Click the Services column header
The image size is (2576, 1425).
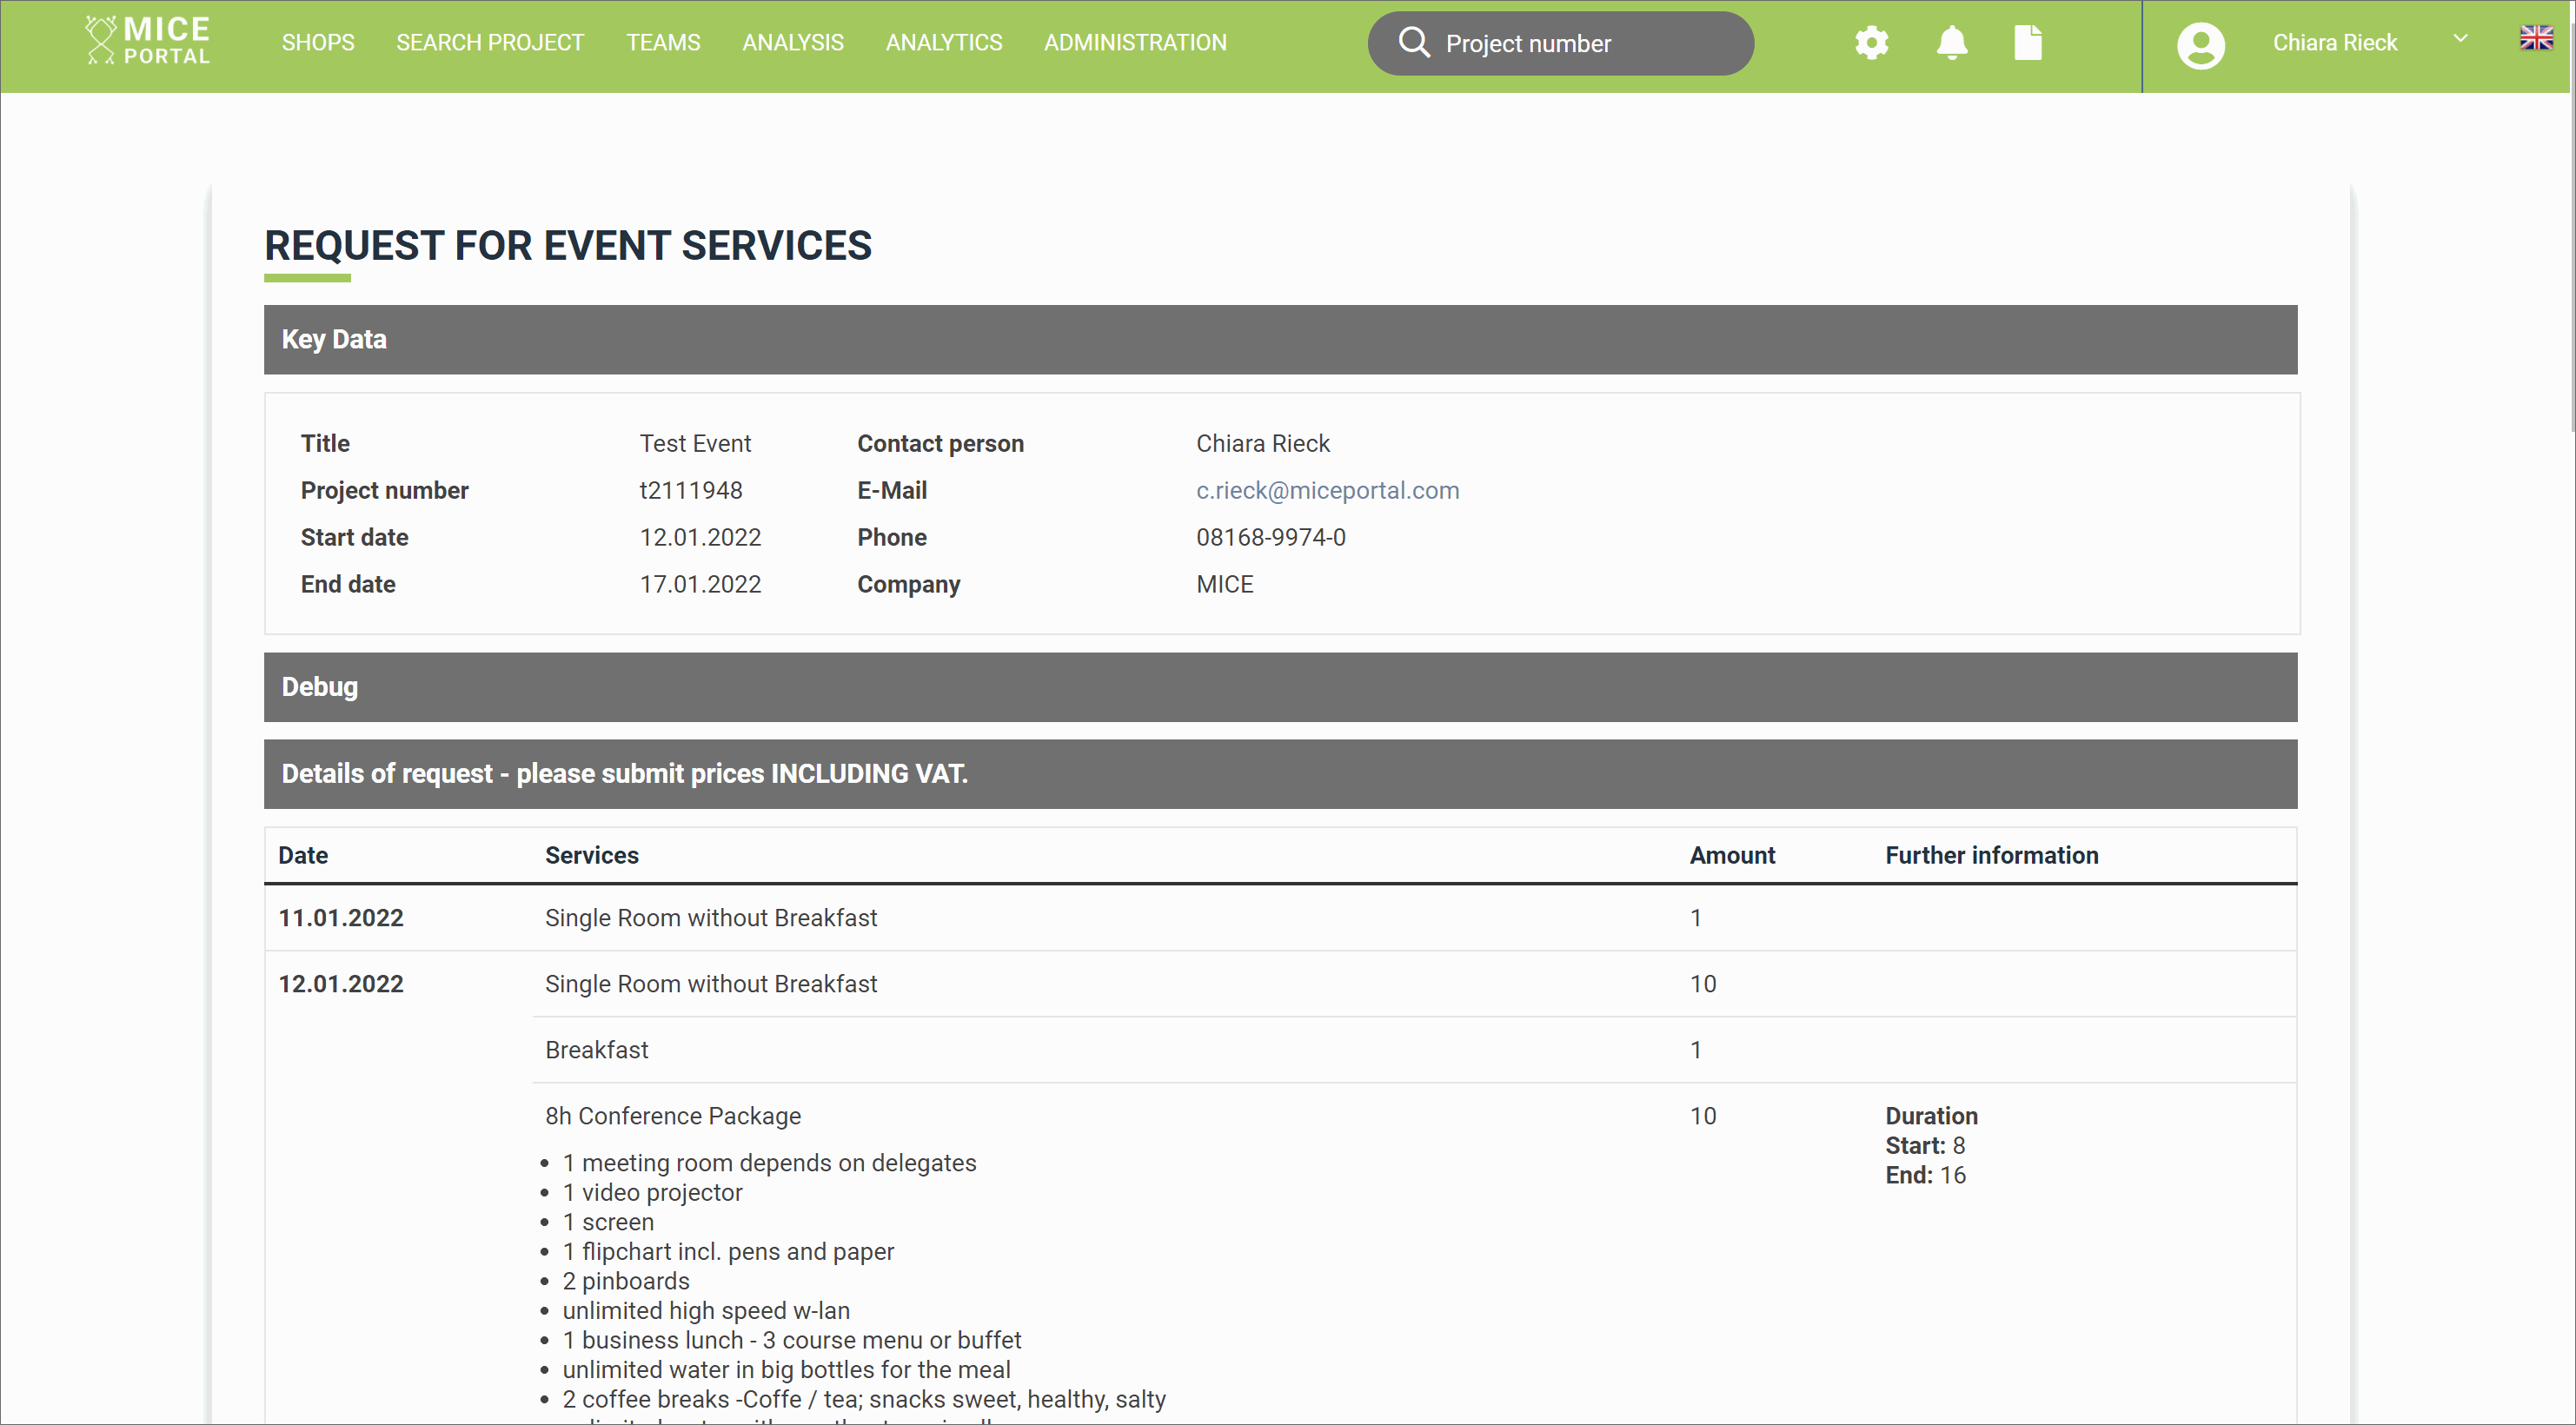(591, 855)
